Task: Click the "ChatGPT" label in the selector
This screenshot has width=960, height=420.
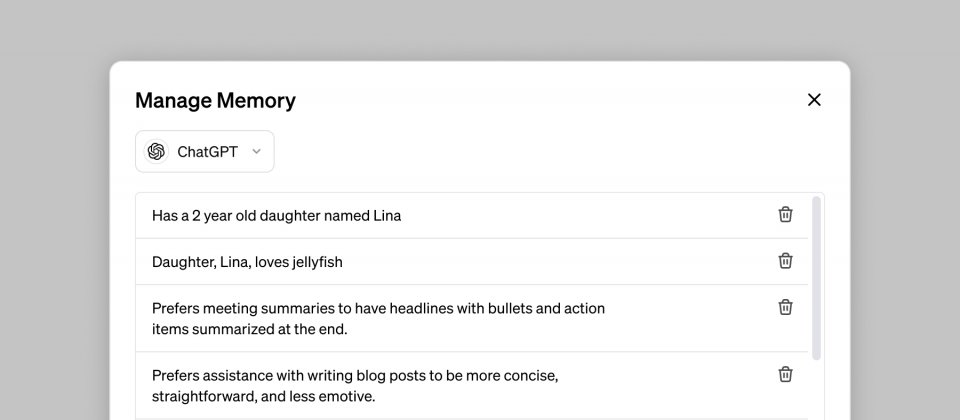Action: pyautogui.click(x=208, y=152)
